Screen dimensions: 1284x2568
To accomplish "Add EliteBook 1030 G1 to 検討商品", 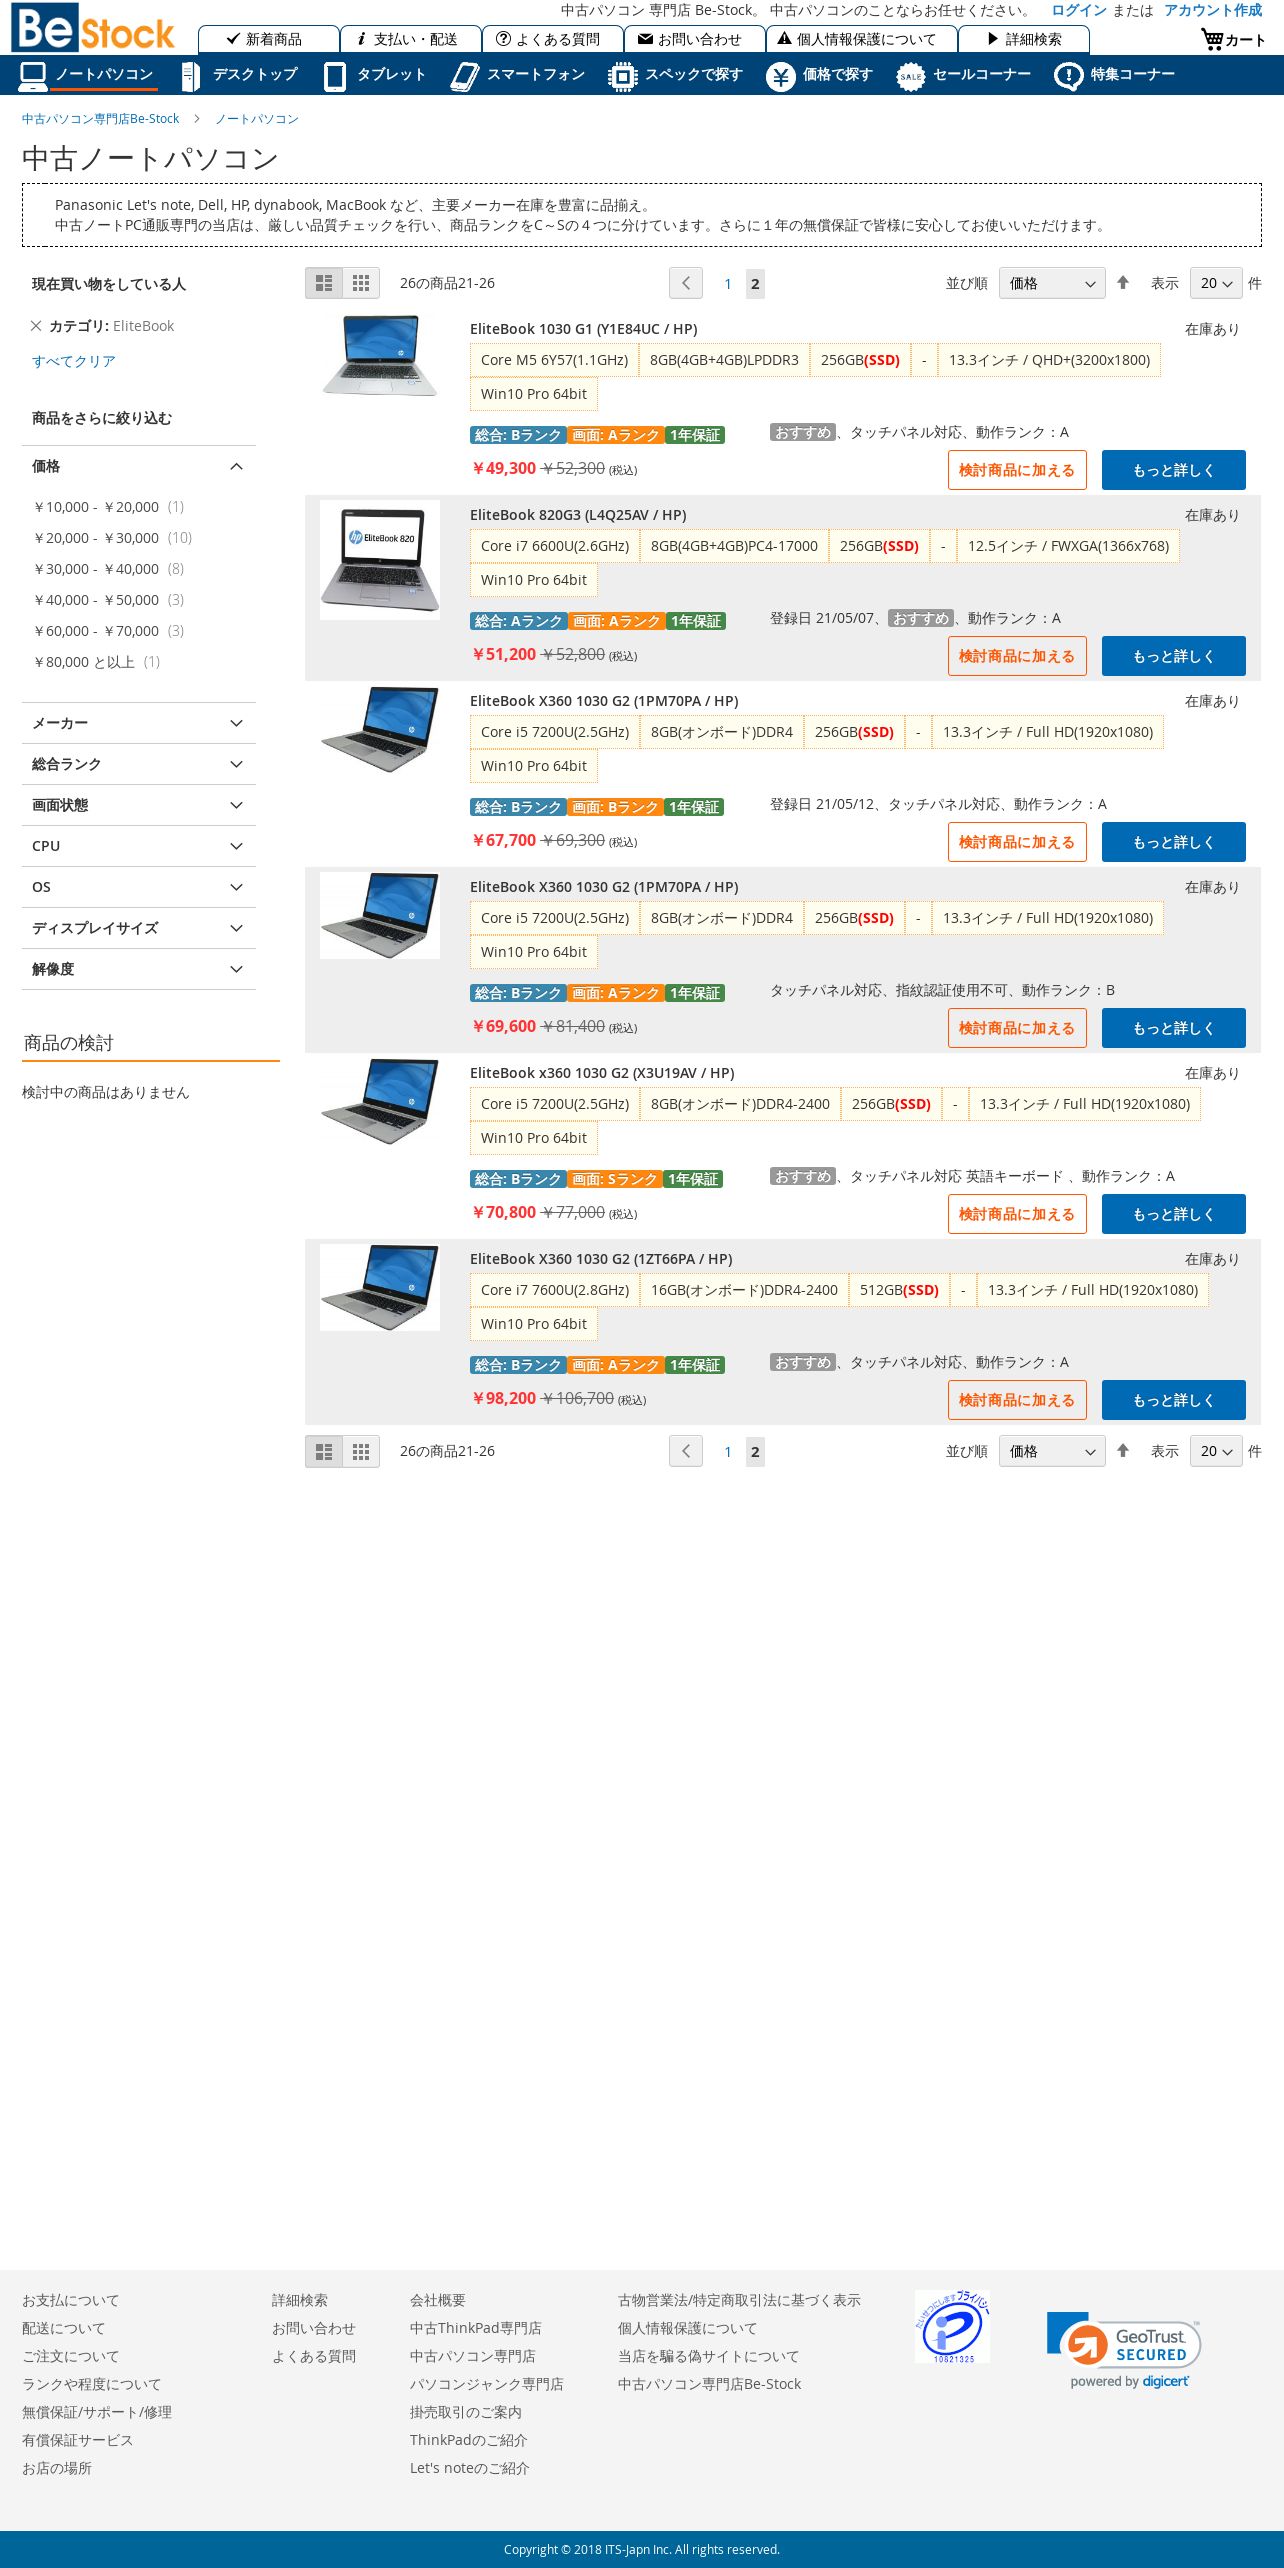I will [1017, 470].
